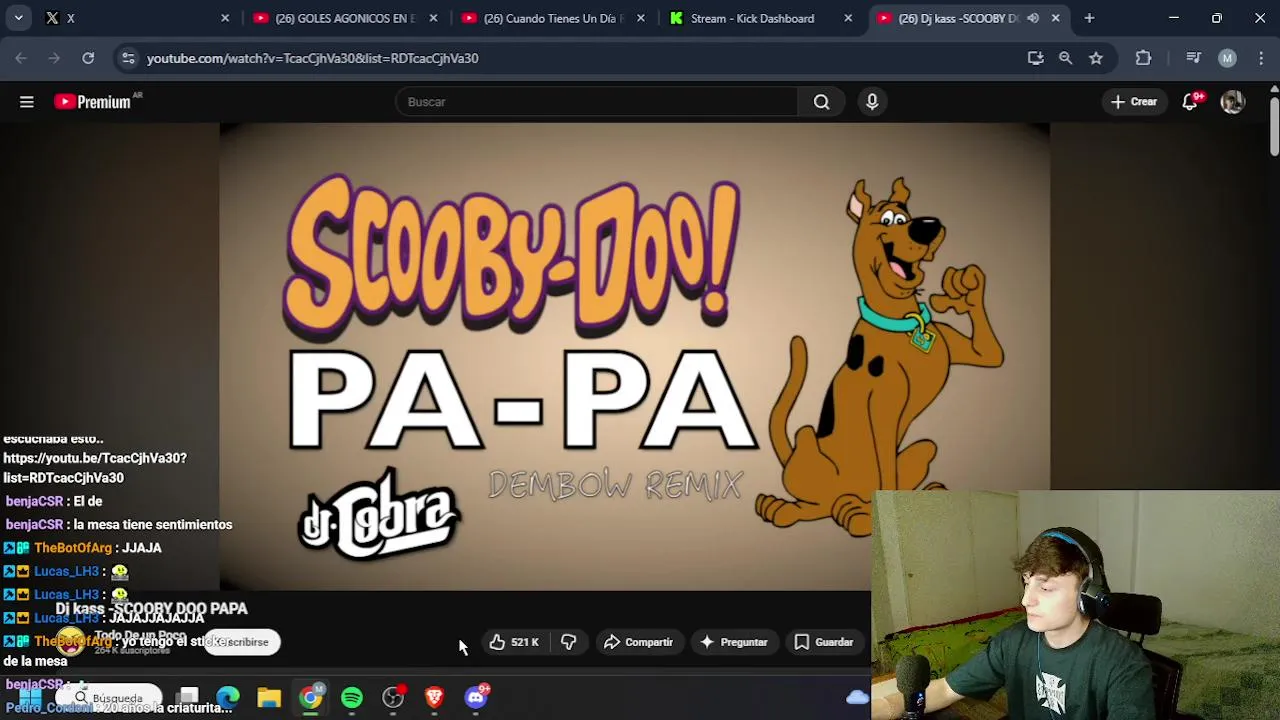This screenshot has width=1280, height=720.
Task: View site information icon in address bar
Action: [x=128, y=58]
